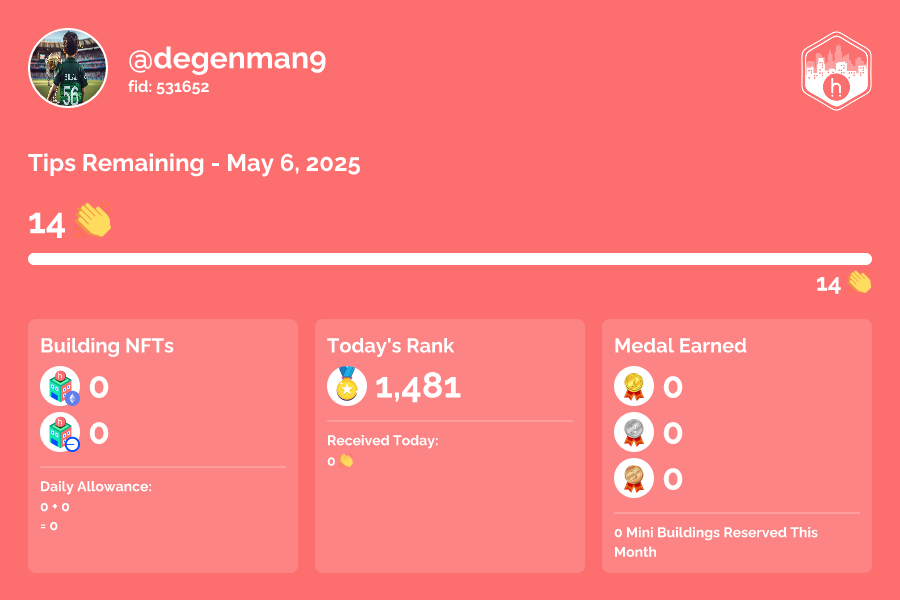
Task: Click the Ethereum building NFT icon
Action: point(60,386)
